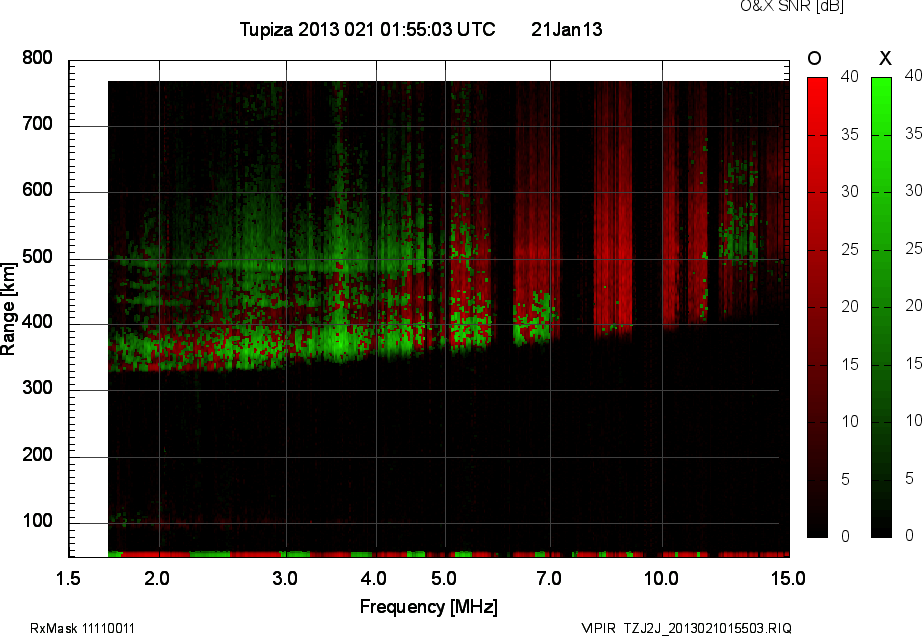Select the 'Frequency [MHz]' x-axis label
Viewport: 922px width, 636px height.
click(x=428, y=606)
